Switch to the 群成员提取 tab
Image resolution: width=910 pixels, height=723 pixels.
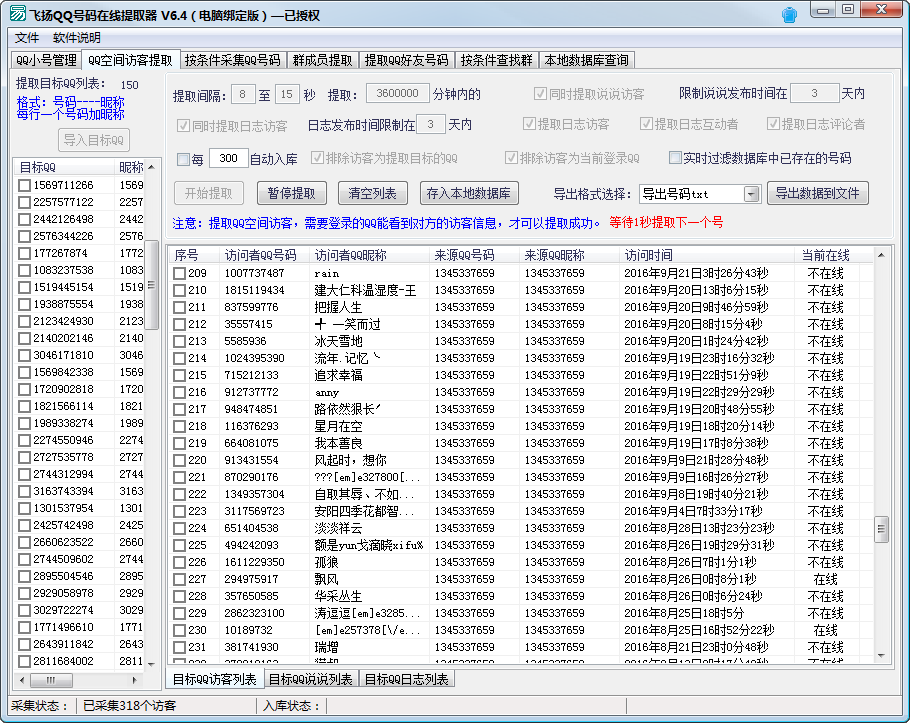click(x=323, y=60)
